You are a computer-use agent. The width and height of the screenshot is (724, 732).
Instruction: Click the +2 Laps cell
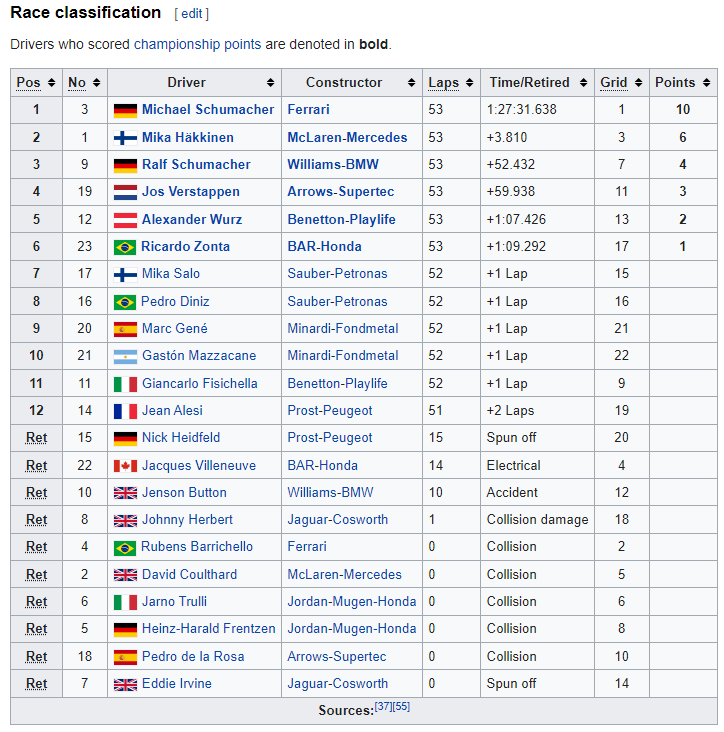point(537,411)
